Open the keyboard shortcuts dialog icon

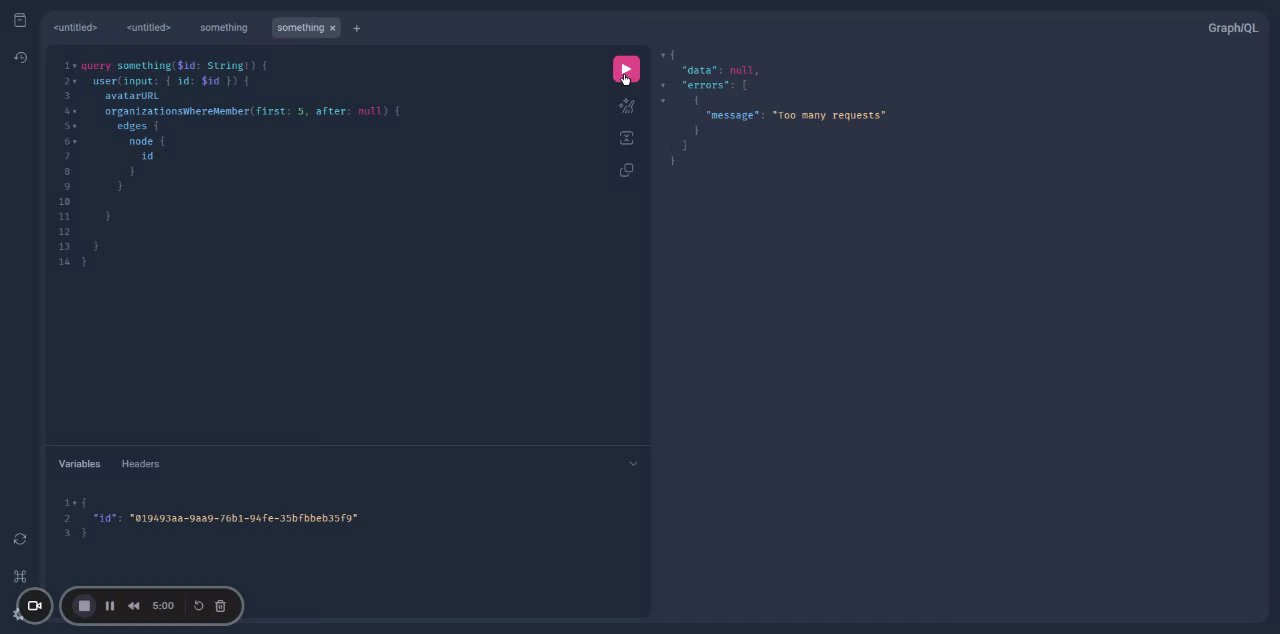(x=20, y=576)
